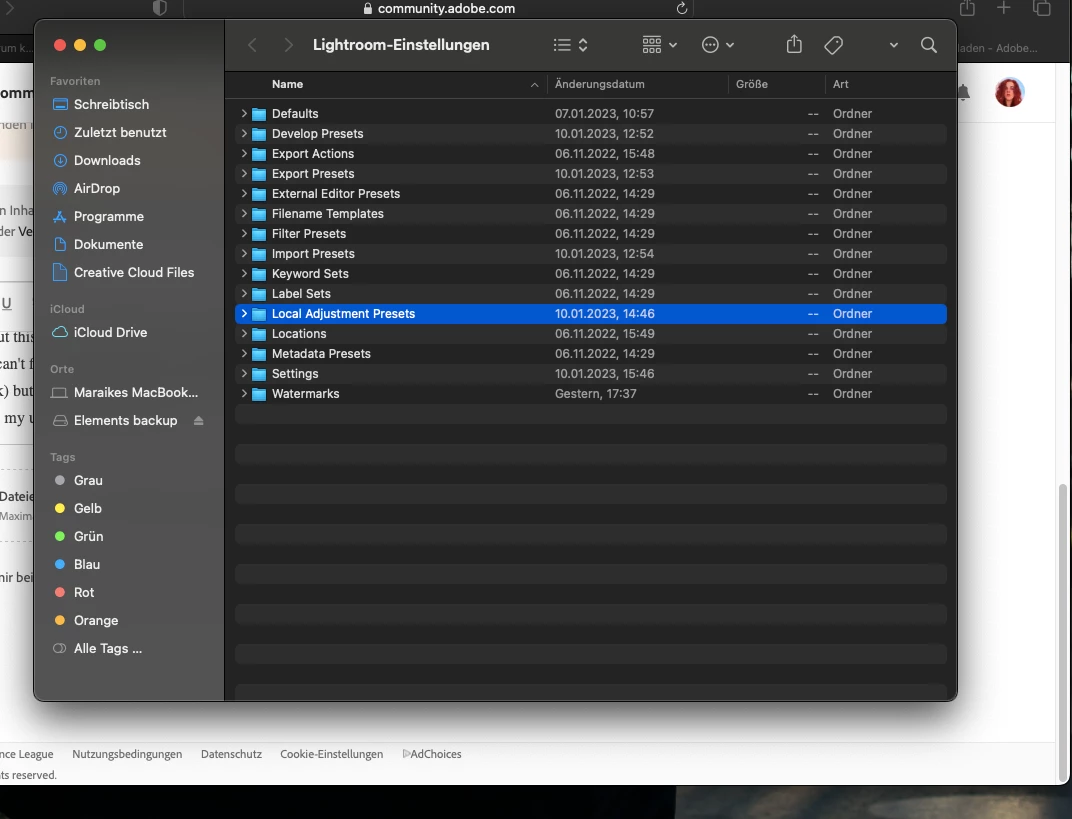
Task: Open Downloads in the sidebar
Action: point(107,161)
